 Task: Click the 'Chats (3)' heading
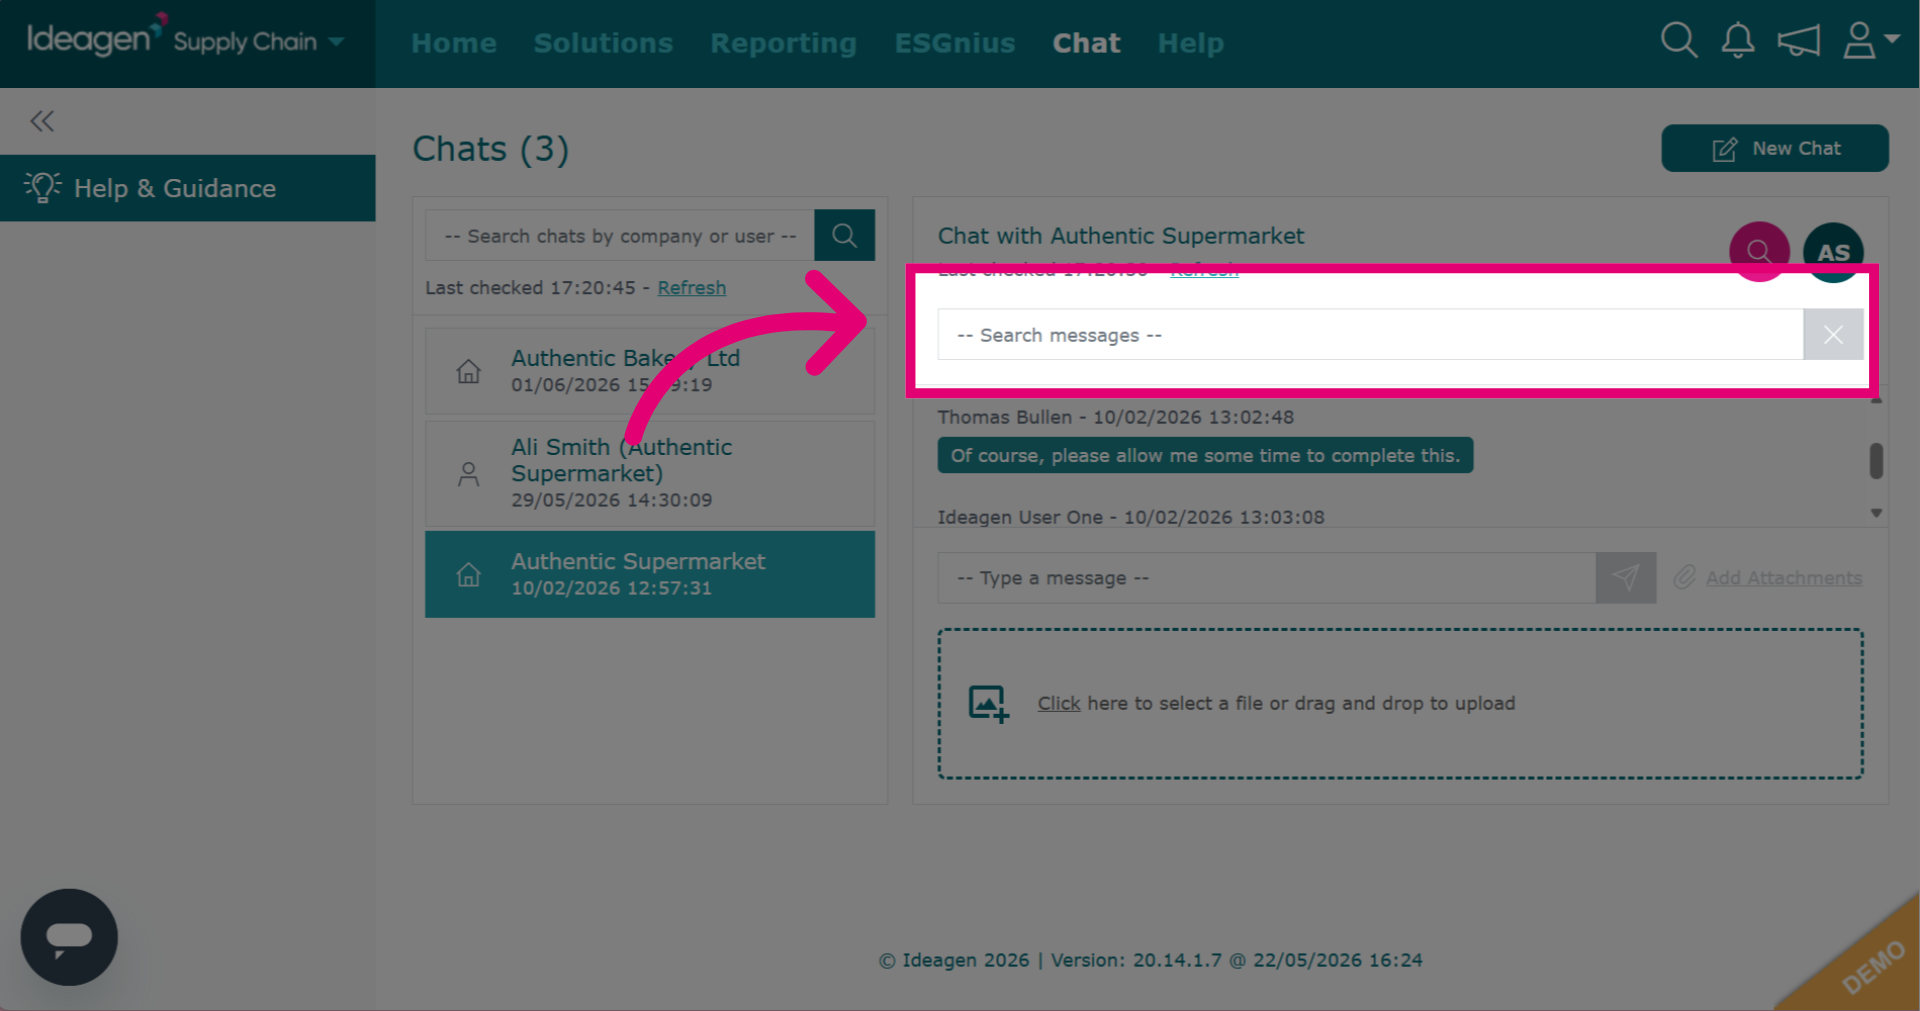pos(490,149)
